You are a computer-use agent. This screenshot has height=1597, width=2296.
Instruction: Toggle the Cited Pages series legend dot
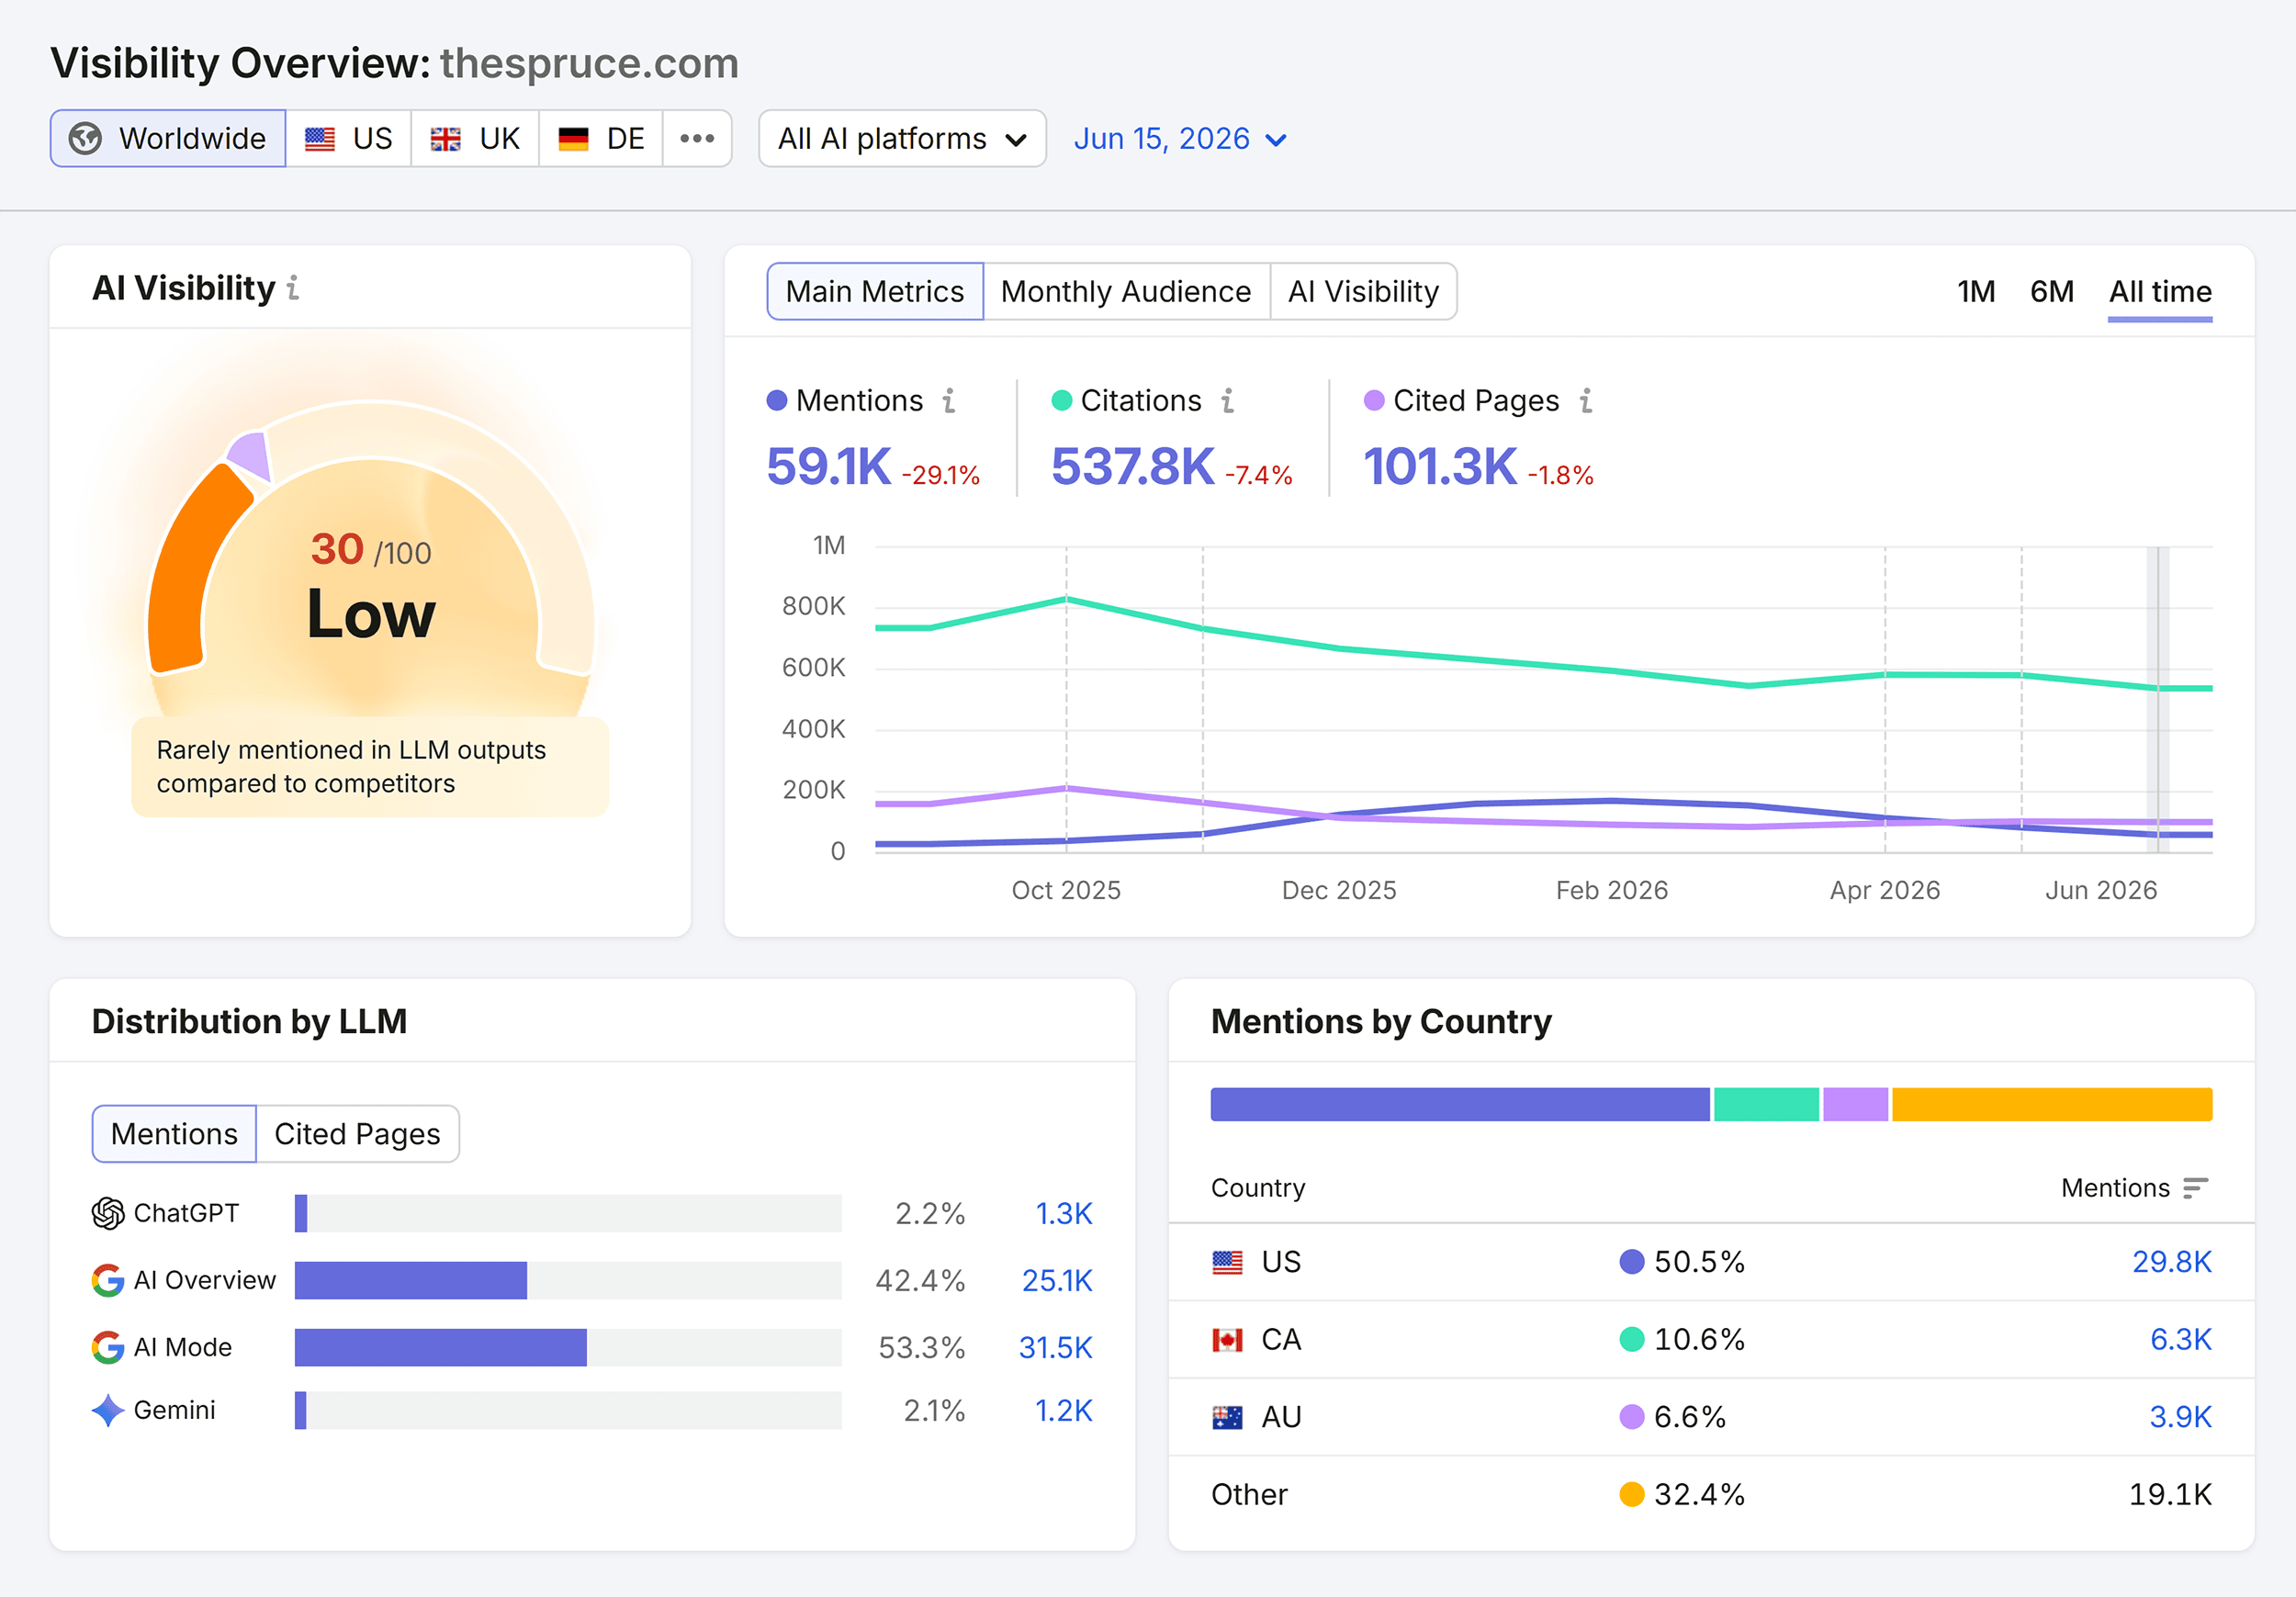coord(1374,400)
